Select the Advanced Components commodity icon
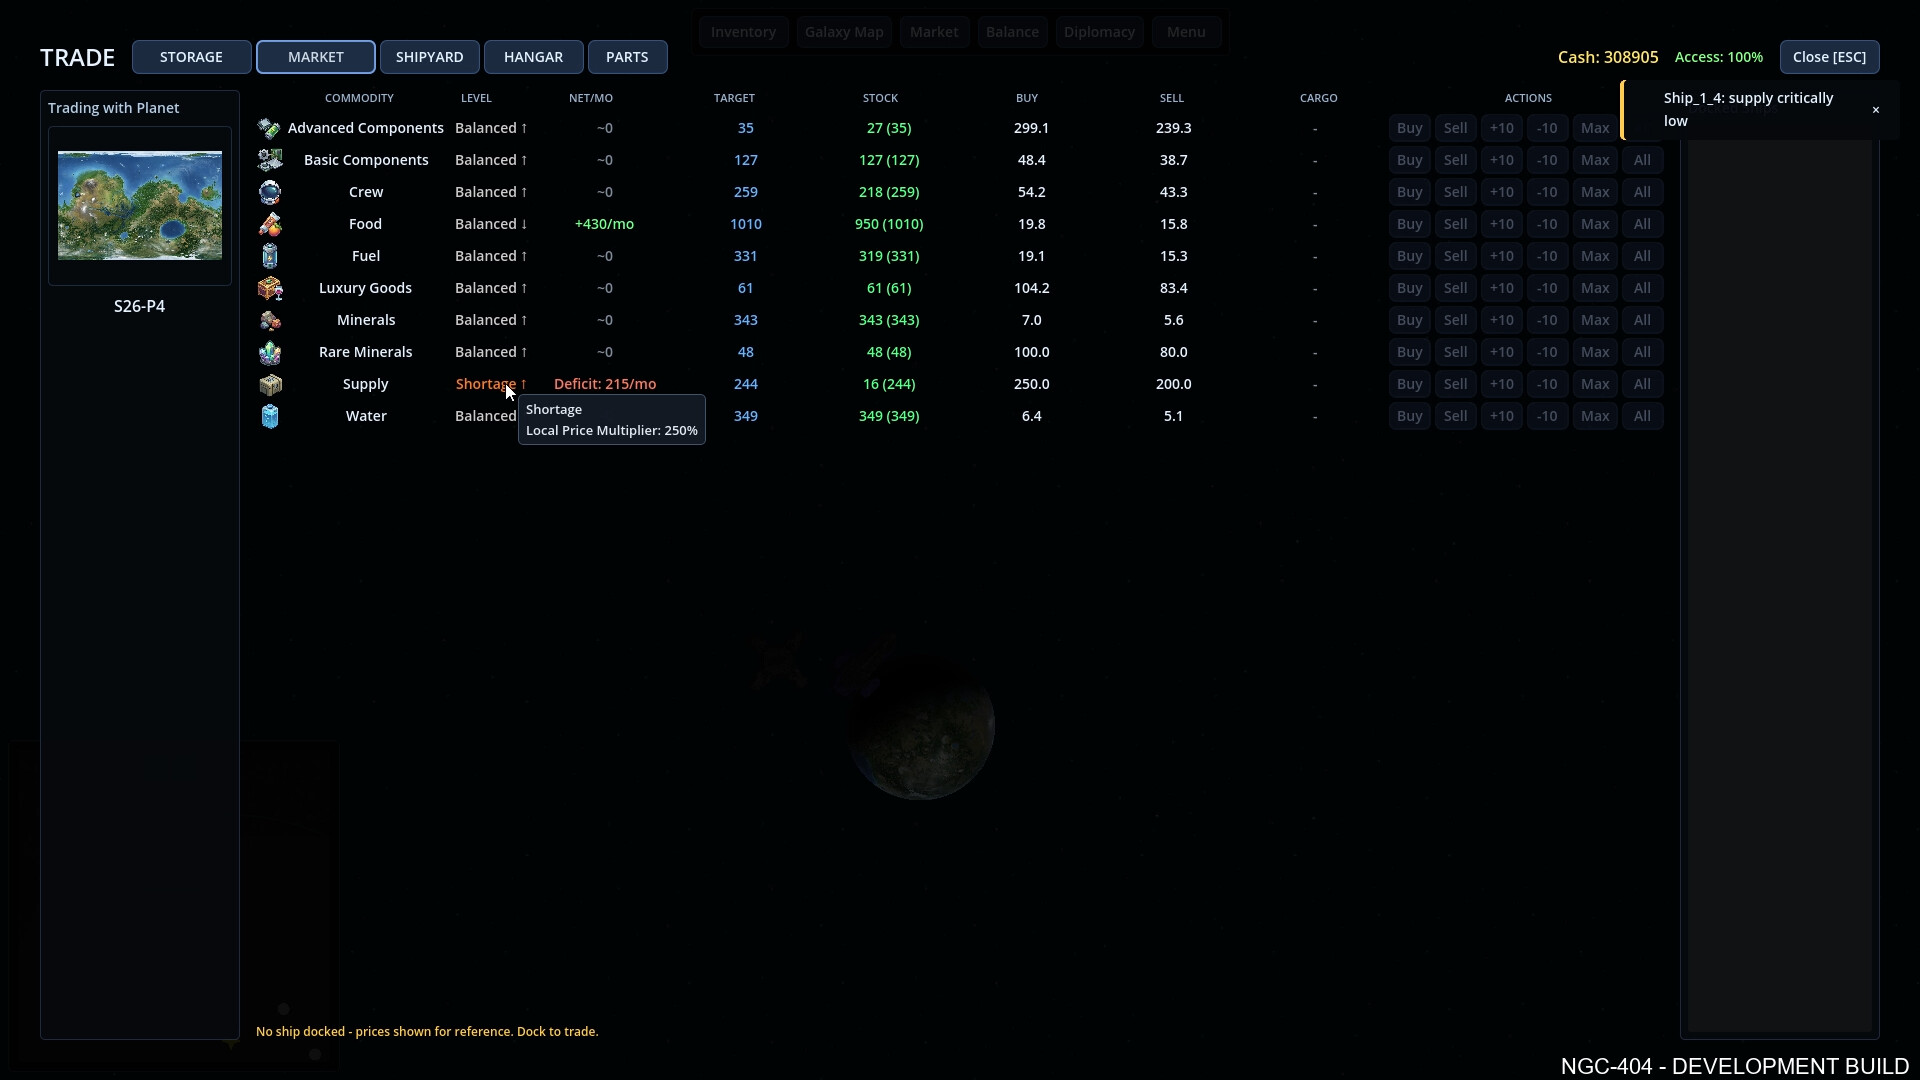This screenshot has height=1080, width=1920. [269, 128]
